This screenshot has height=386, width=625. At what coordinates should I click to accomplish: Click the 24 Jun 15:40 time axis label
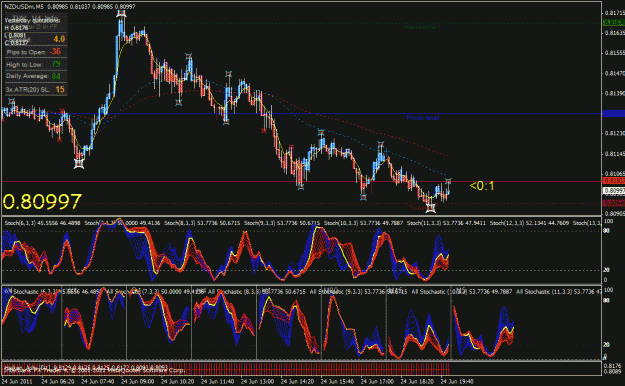click(x=337, y=381)
